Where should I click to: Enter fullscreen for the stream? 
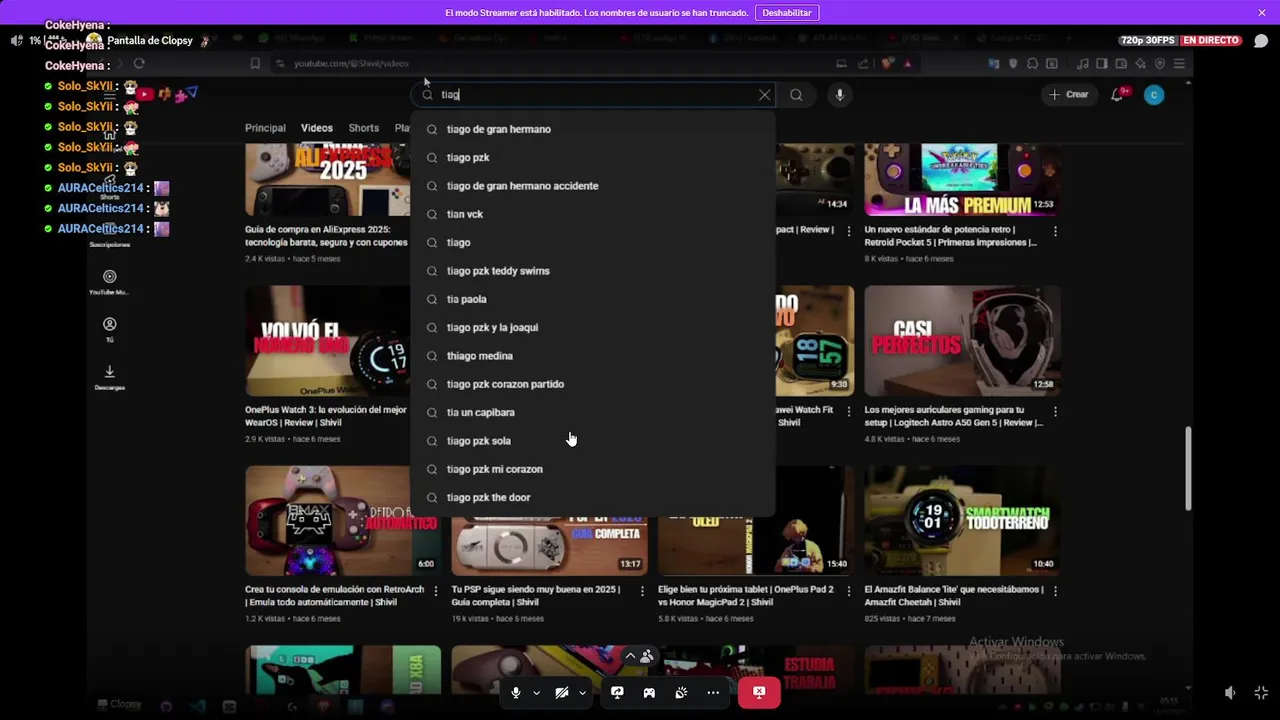pos(1261,692)
